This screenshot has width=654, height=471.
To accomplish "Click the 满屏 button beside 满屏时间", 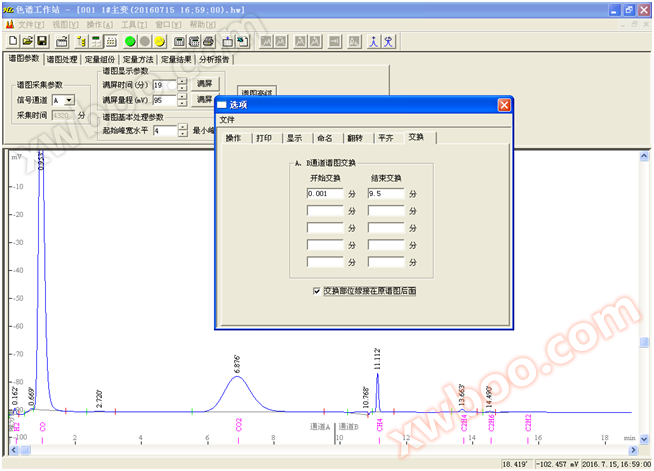I will point(204,84).
